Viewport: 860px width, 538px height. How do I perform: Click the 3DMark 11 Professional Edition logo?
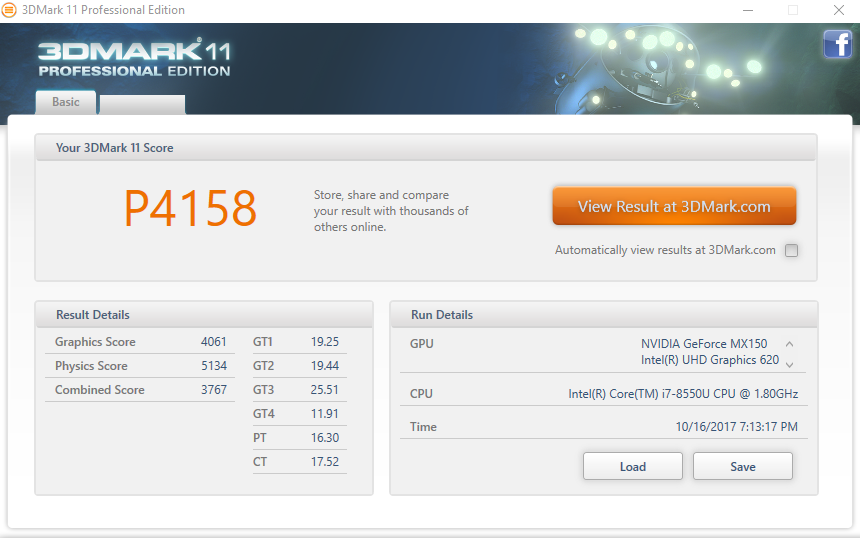[134, 58]
